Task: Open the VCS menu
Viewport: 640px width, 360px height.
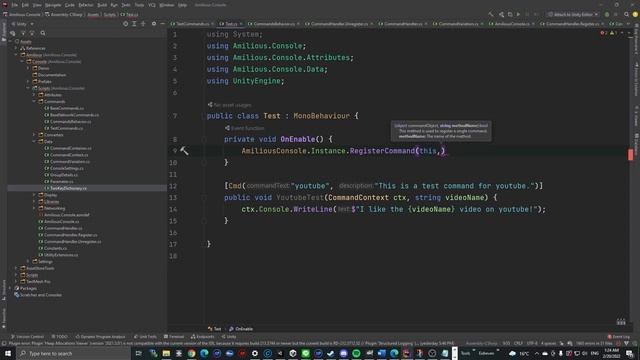Action: click(152, 5)
